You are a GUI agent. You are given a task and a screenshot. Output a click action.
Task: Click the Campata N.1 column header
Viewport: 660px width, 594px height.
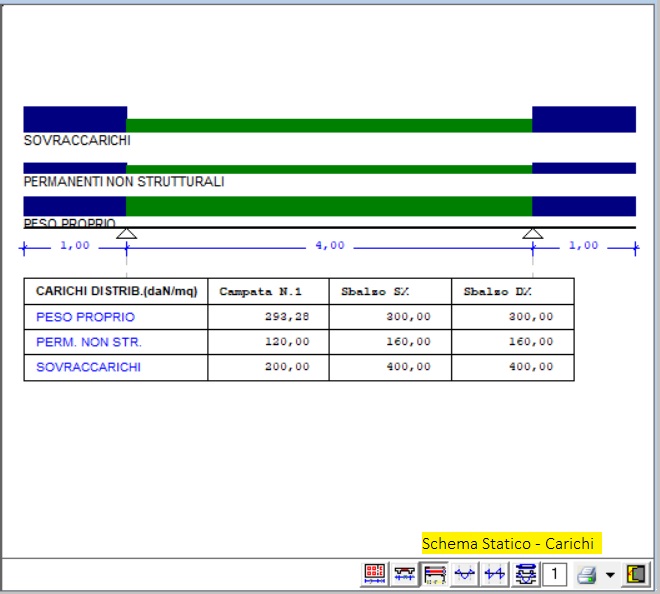click(260, 291)
